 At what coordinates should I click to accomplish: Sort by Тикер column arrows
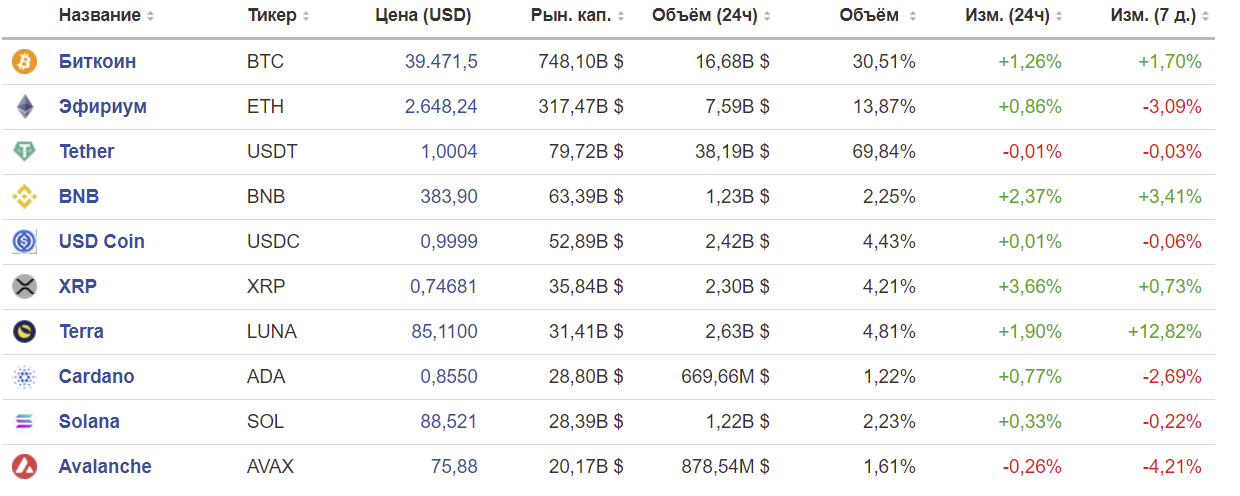pyautogui.click(x=306, y=17)
